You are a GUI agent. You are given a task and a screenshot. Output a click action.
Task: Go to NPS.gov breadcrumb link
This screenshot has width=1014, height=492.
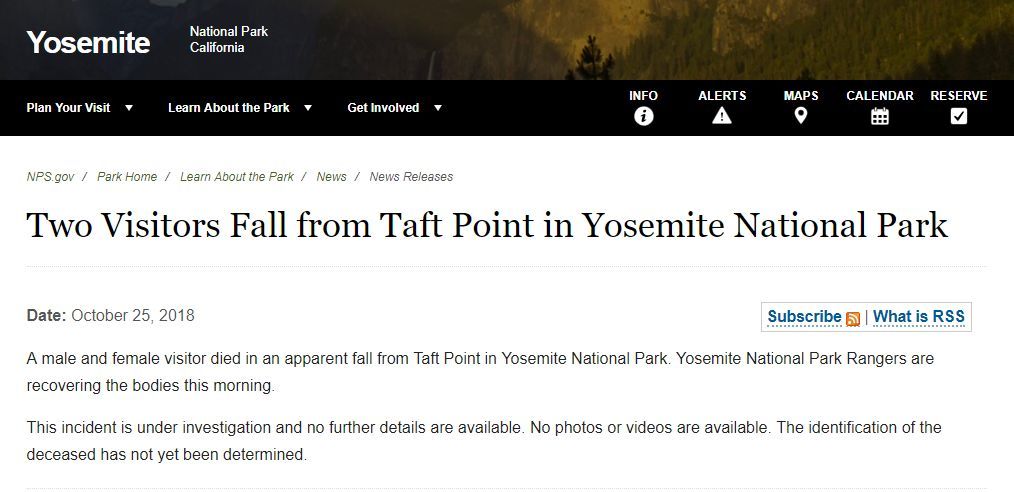pyautogui.click(x=50, y=177)
